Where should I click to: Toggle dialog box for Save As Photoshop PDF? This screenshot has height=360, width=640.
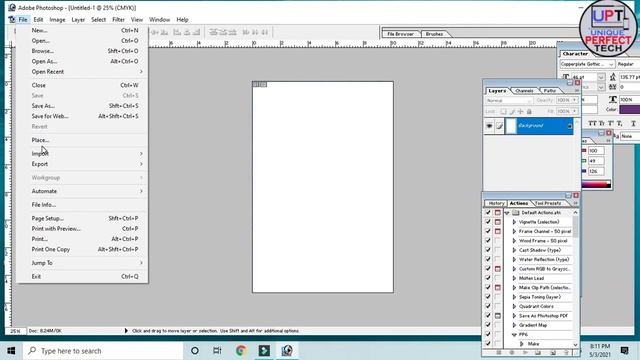pos(498,316)
